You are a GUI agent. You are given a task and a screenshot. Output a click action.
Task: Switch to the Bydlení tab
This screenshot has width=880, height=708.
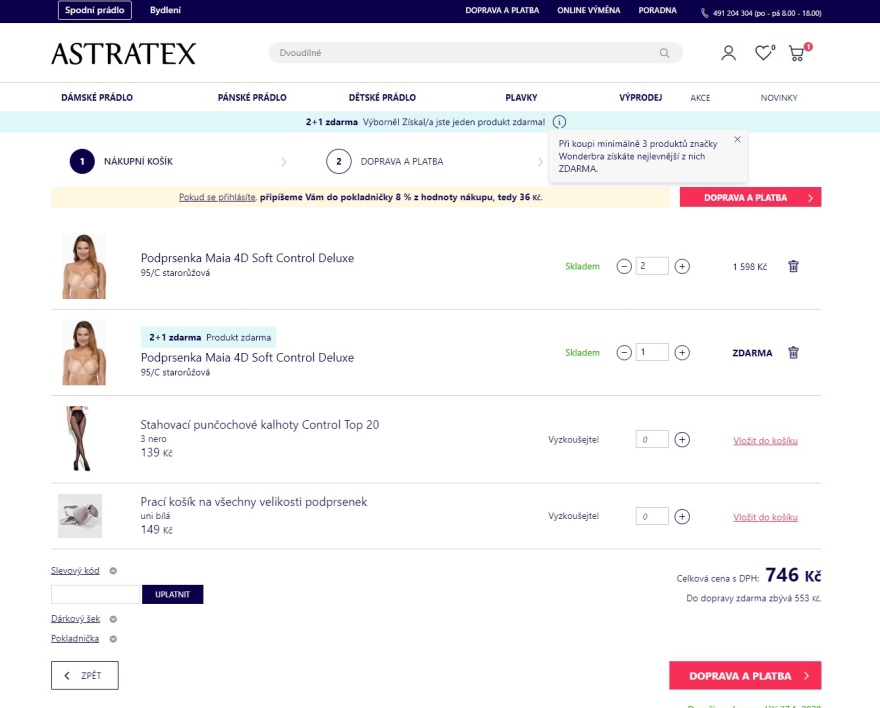pyautogui.click(x=165, y=10)
